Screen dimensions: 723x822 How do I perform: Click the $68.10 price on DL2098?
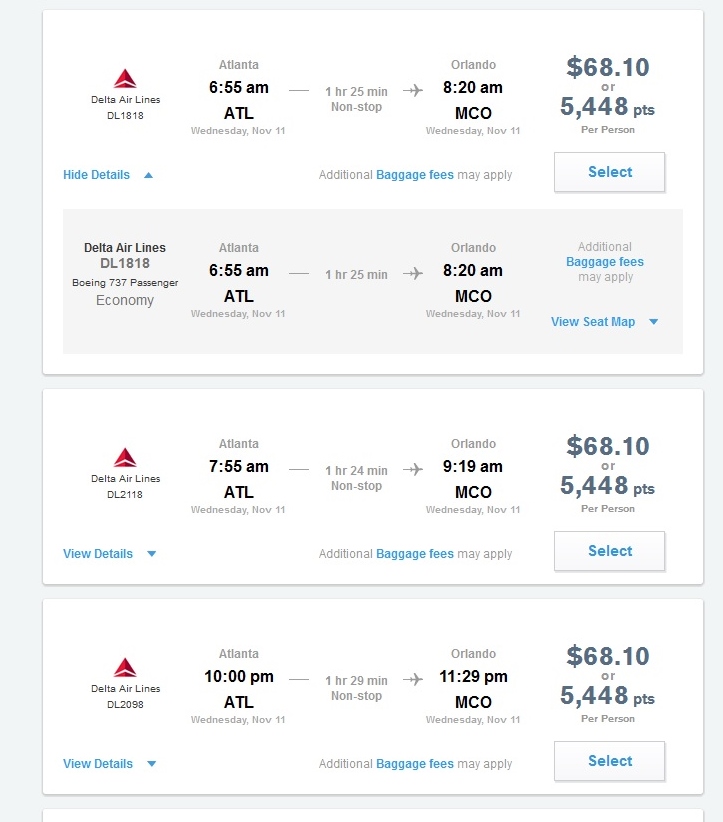(608, 656)
